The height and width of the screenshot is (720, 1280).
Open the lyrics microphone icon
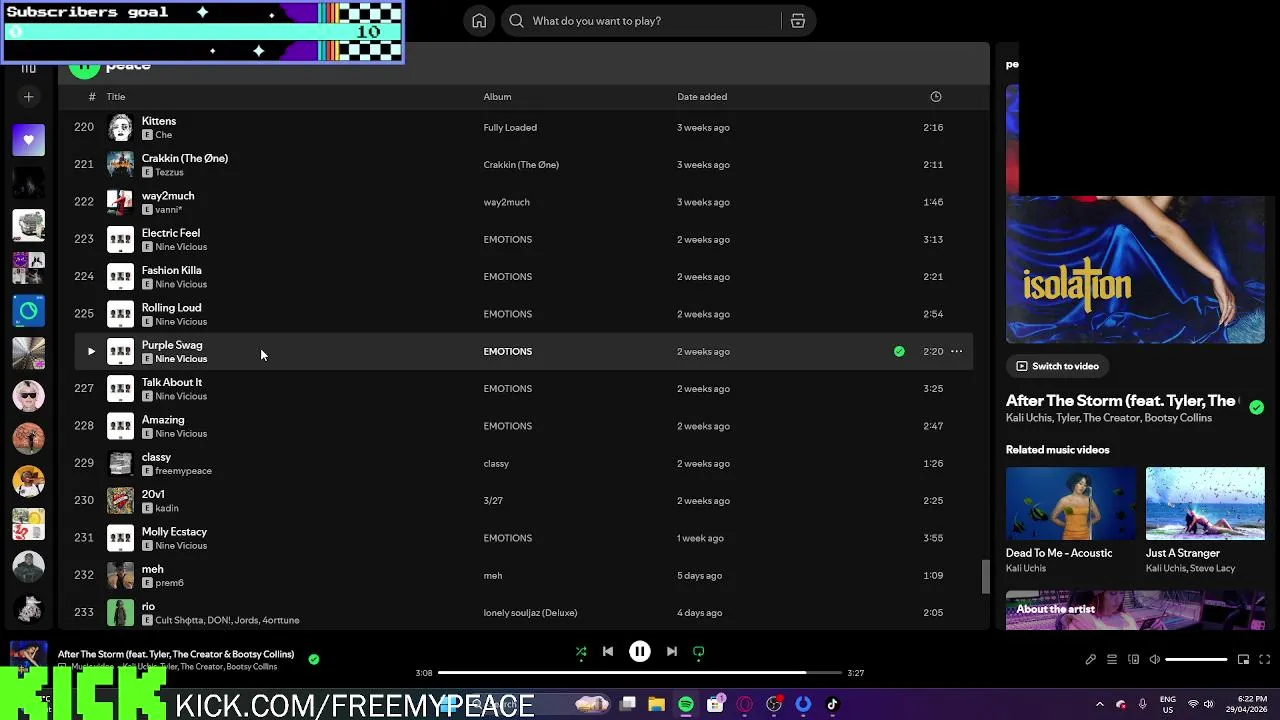point(1090,660)
